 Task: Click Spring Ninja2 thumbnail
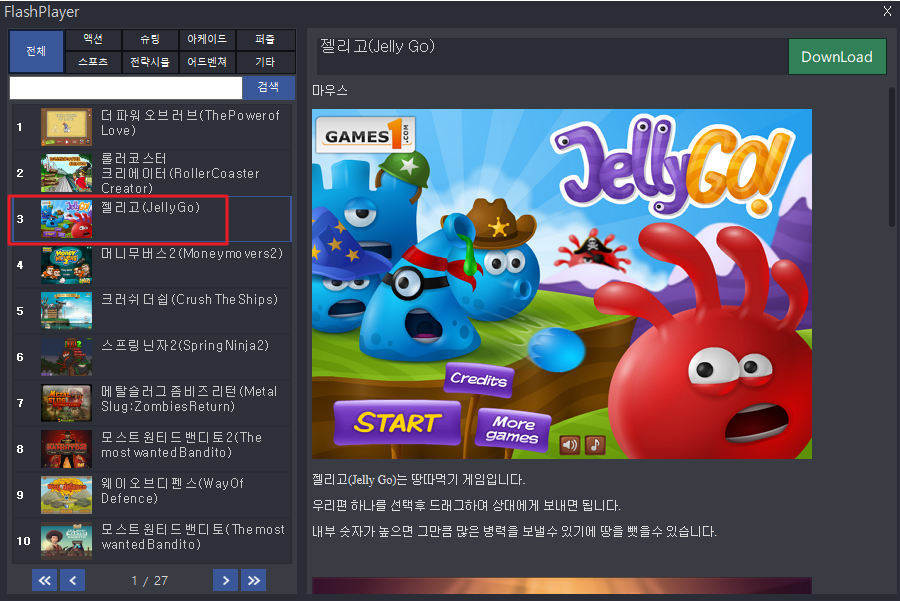(67, 356)
